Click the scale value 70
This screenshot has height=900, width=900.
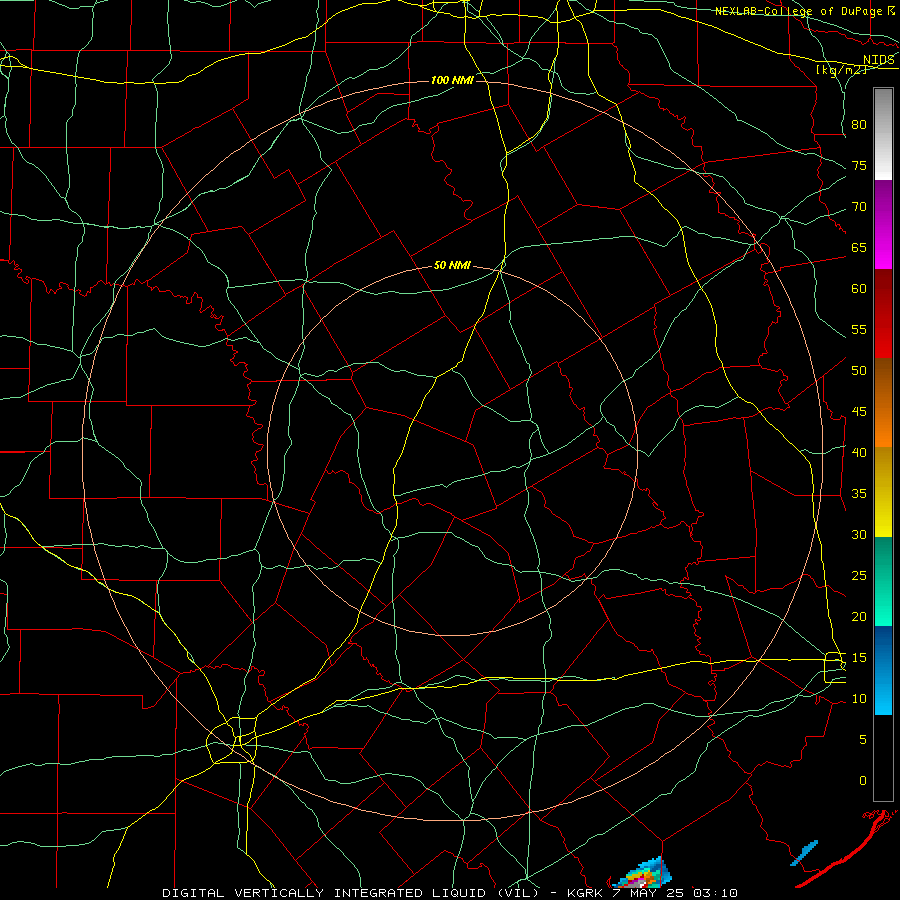(x=859, y=207)
